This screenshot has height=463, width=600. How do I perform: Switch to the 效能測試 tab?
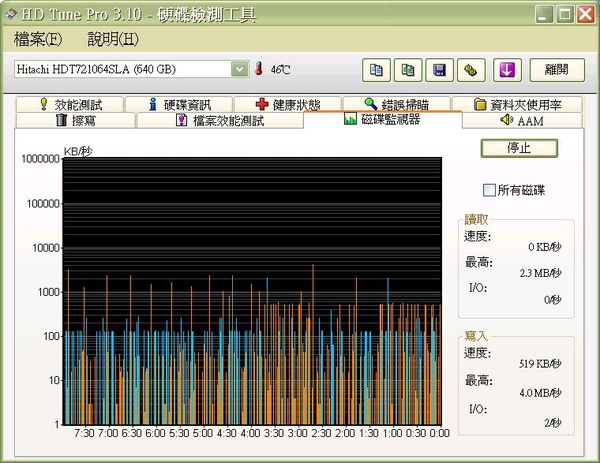tap(70, 104)
